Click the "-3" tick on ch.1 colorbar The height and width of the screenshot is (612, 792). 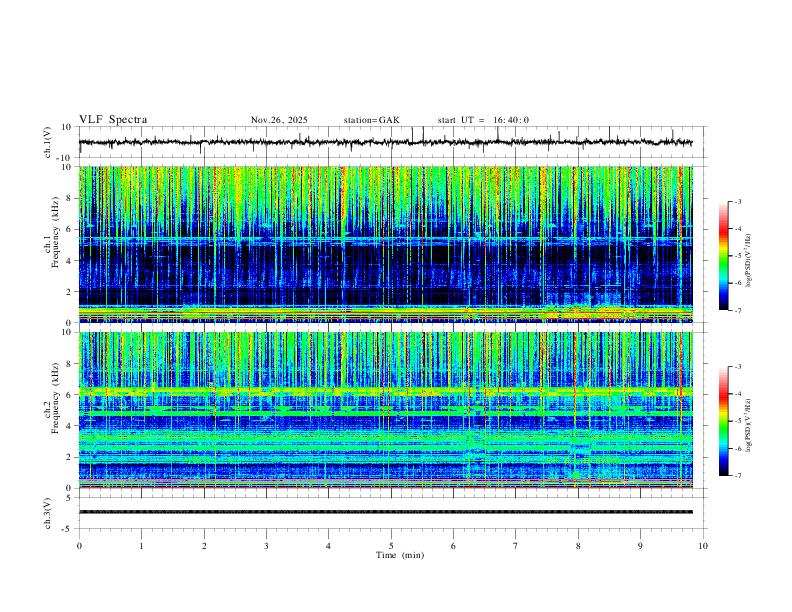pyautogui.click(x=738, y=201)
